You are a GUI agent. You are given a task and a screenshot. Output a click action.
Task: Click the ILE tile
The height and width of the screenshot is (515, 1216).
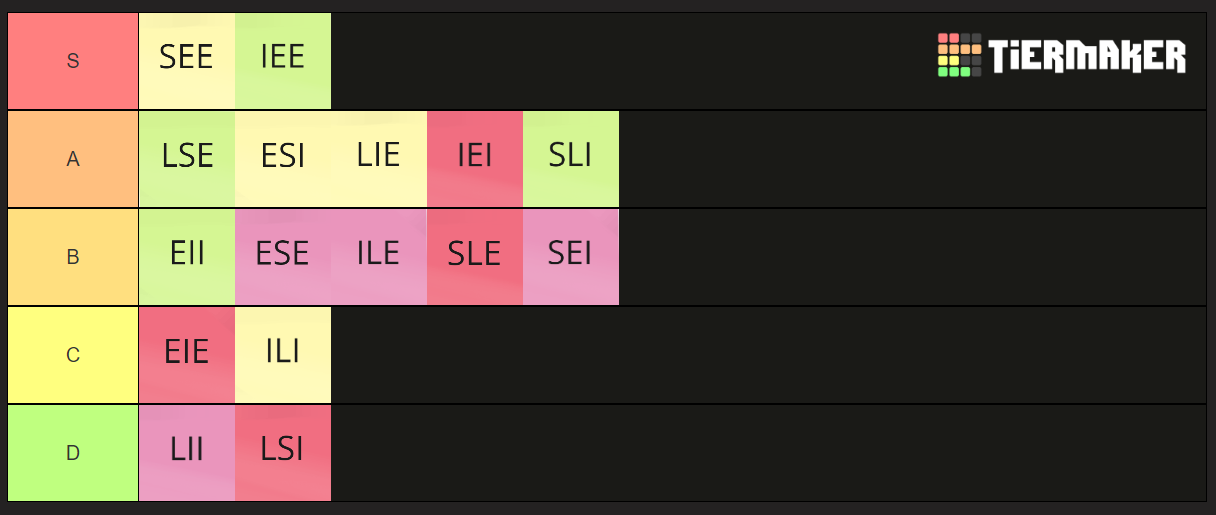(379, 257)
